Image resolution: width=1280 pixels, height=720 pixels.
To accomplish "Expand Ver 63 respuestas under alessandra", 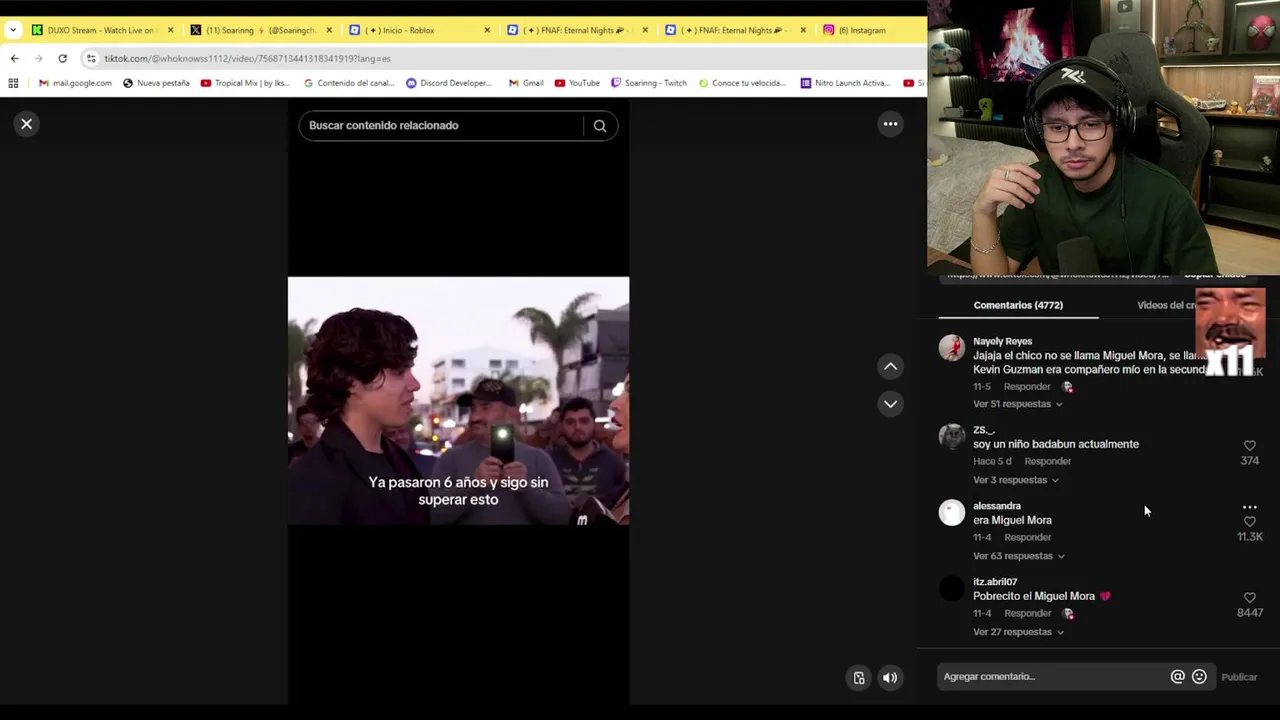I will [x=1018, y=556].
